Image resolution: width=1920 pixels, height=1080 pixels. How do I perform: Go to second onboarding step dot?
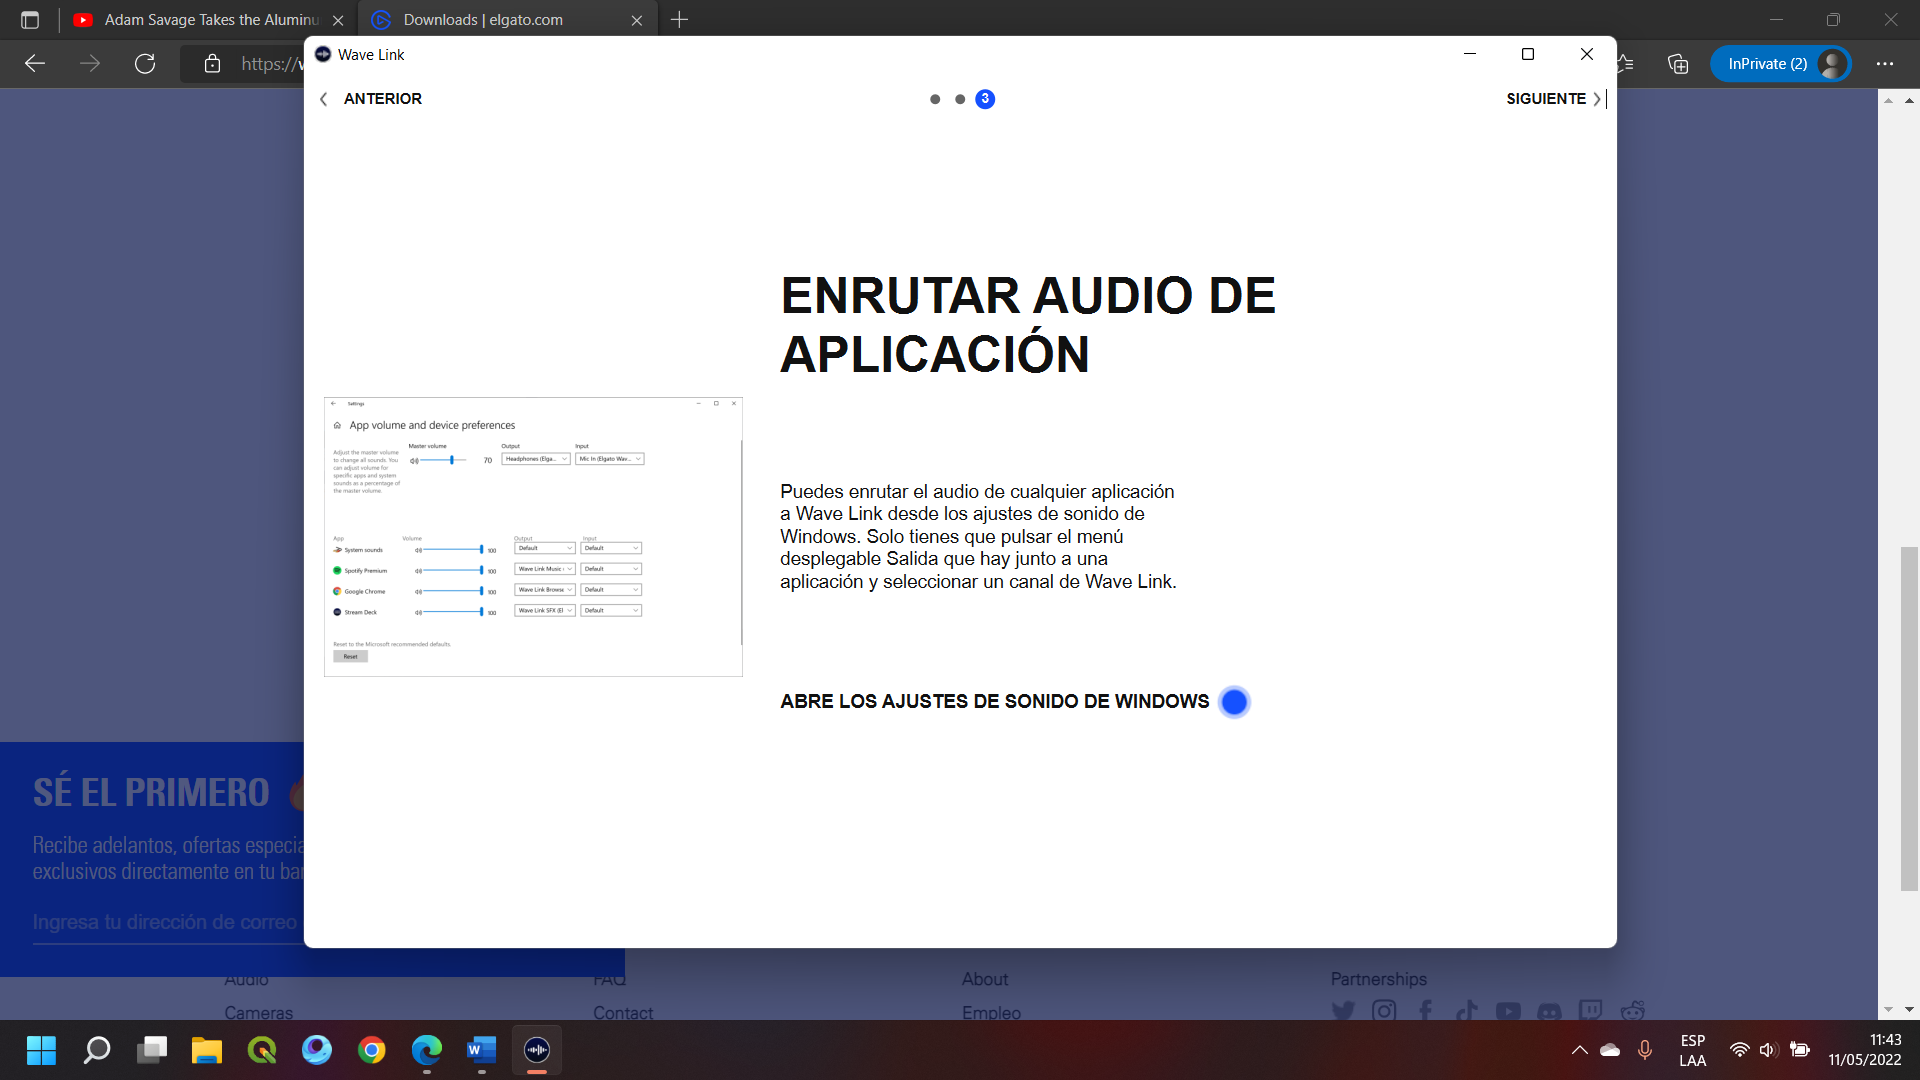pos(960,99)
